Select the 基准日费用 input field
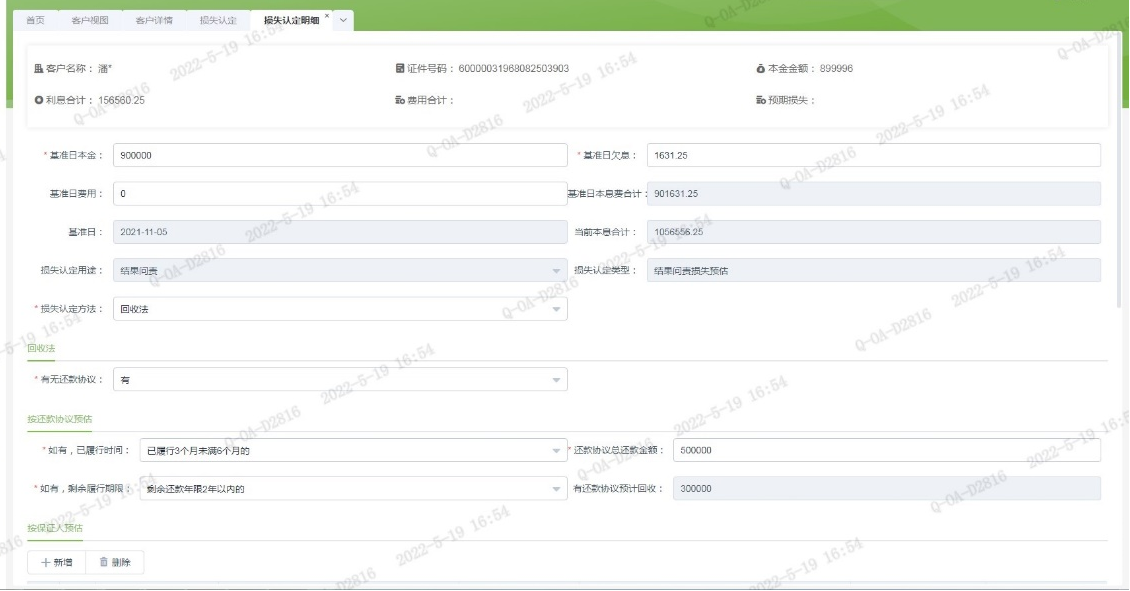Image resolution: width=1130 pixels, height=591 pixels. point(340,193)
